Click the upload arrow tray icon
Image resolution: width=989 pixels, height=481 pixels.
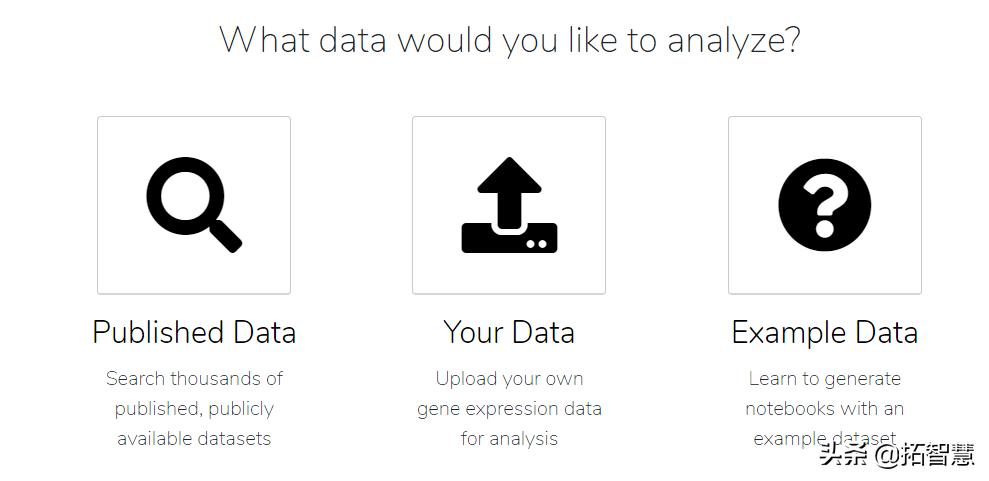pos(509,205)
